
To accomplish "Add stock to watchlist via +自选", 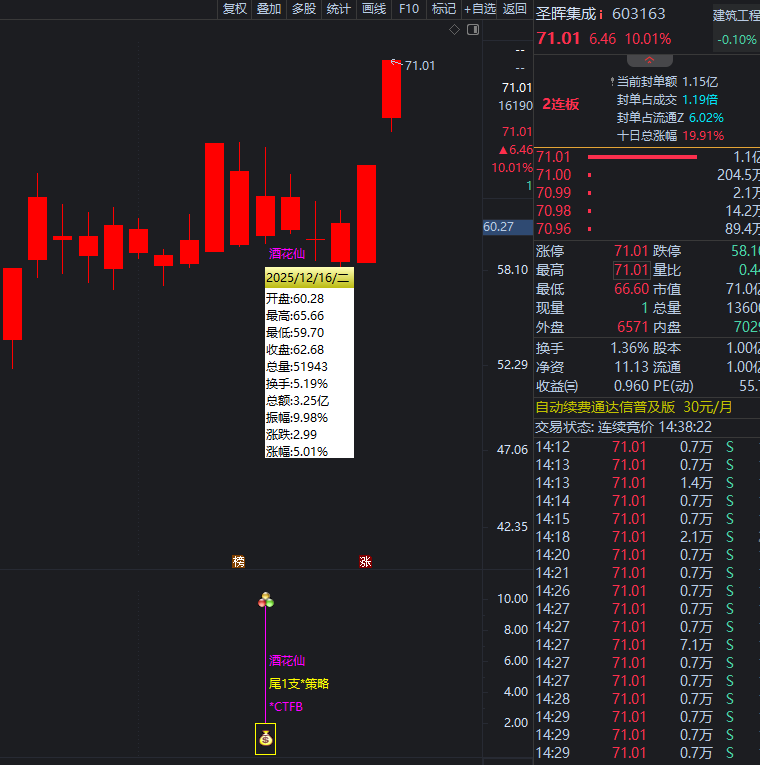I will click(480, 9).
